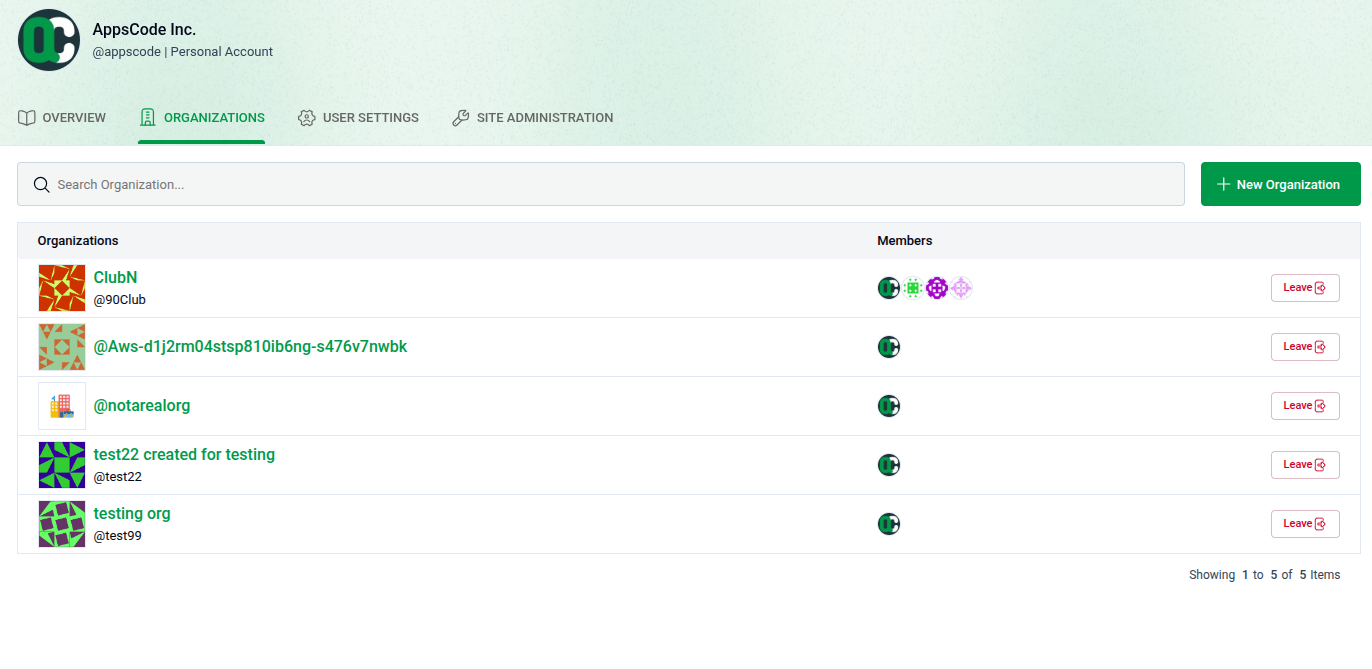Viewport: 1372px width, 669px height.
Task: Click the AppsCode Inc. profile avatar
Action: coord(48,40)
